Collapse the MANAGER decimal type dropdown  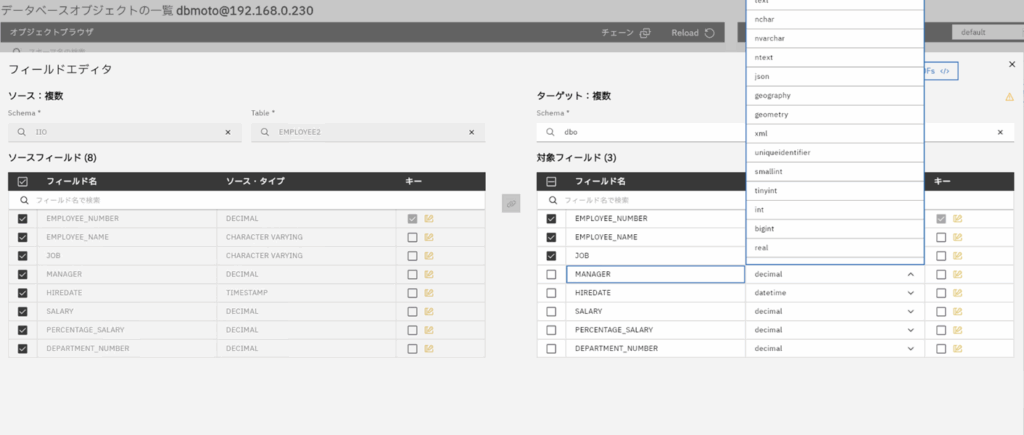910,274
